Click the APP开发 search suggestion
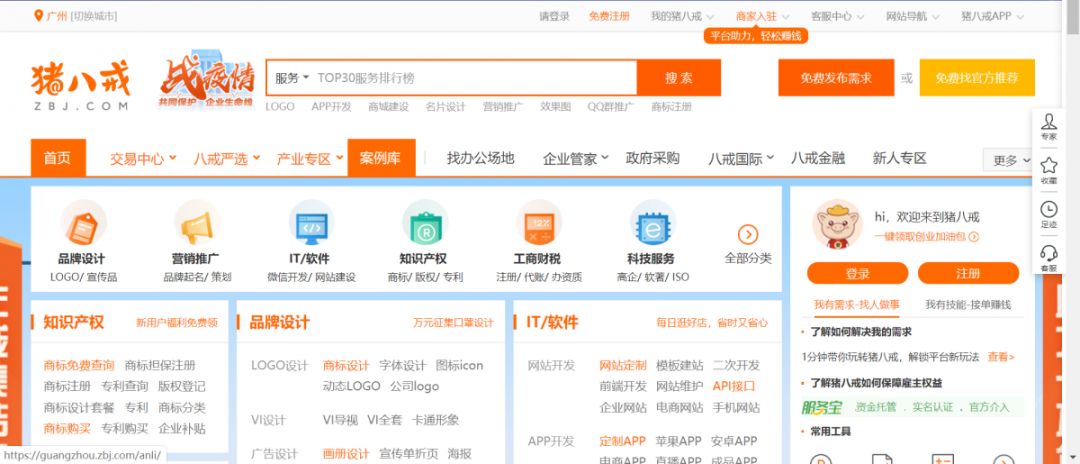The width and height of the screenshot is (1080, 464). click(331, 107)
